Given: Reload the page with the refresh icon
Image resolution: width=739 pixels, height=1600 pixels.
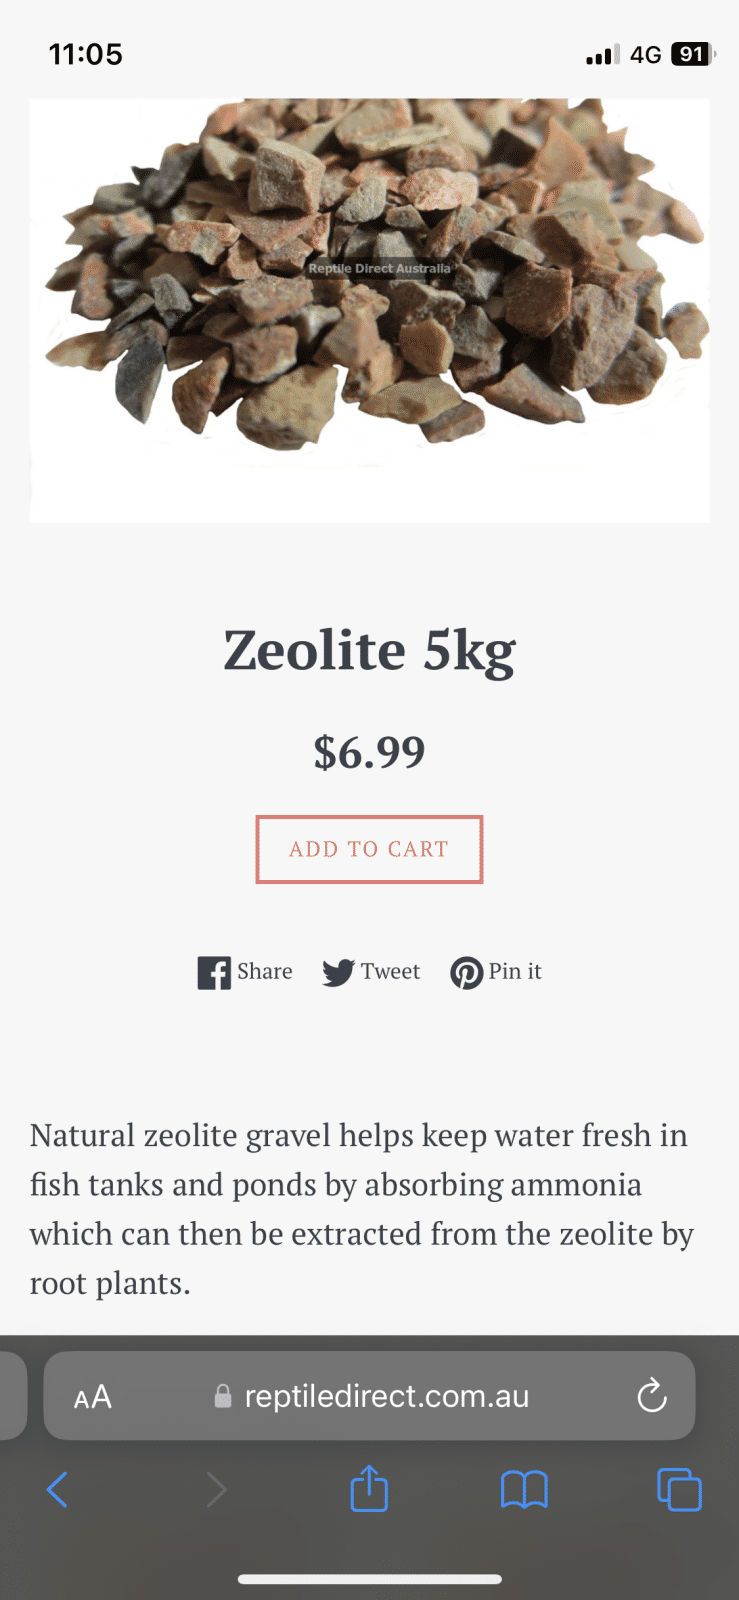Looking at the screenshot, I should click(x=652, y=1396).
